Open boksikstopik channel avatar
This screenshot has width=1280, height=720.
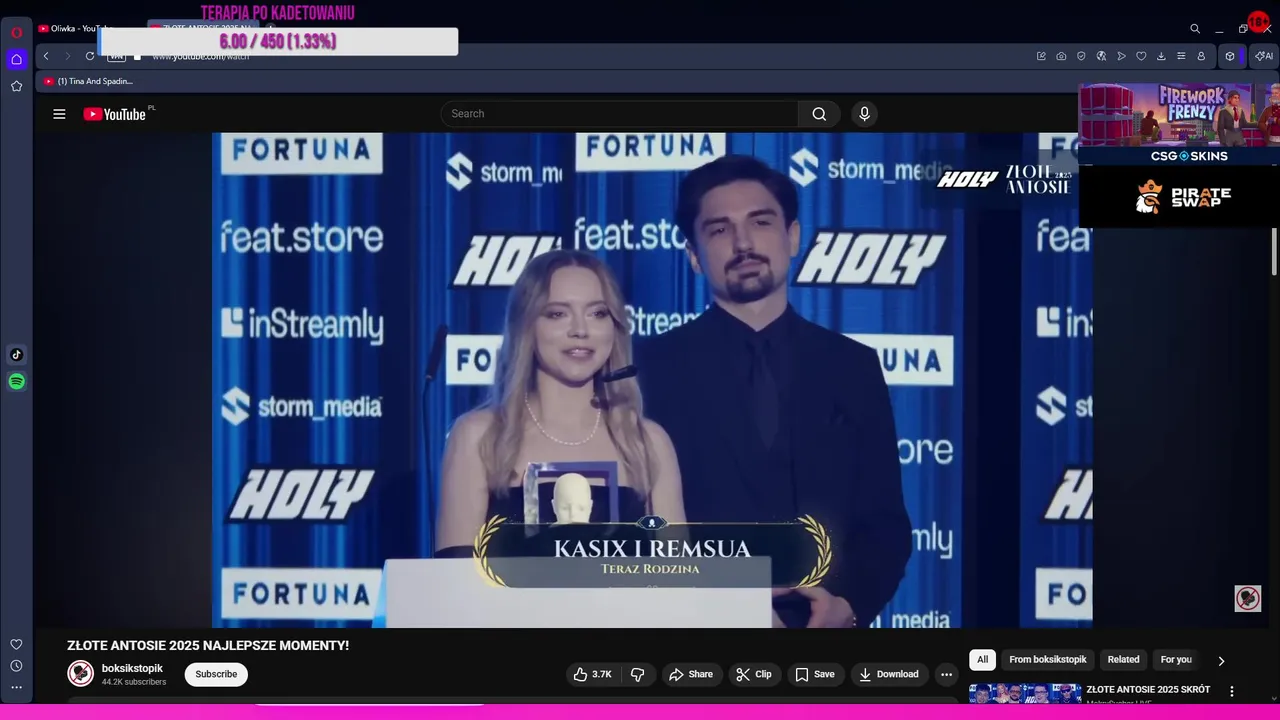81,674
